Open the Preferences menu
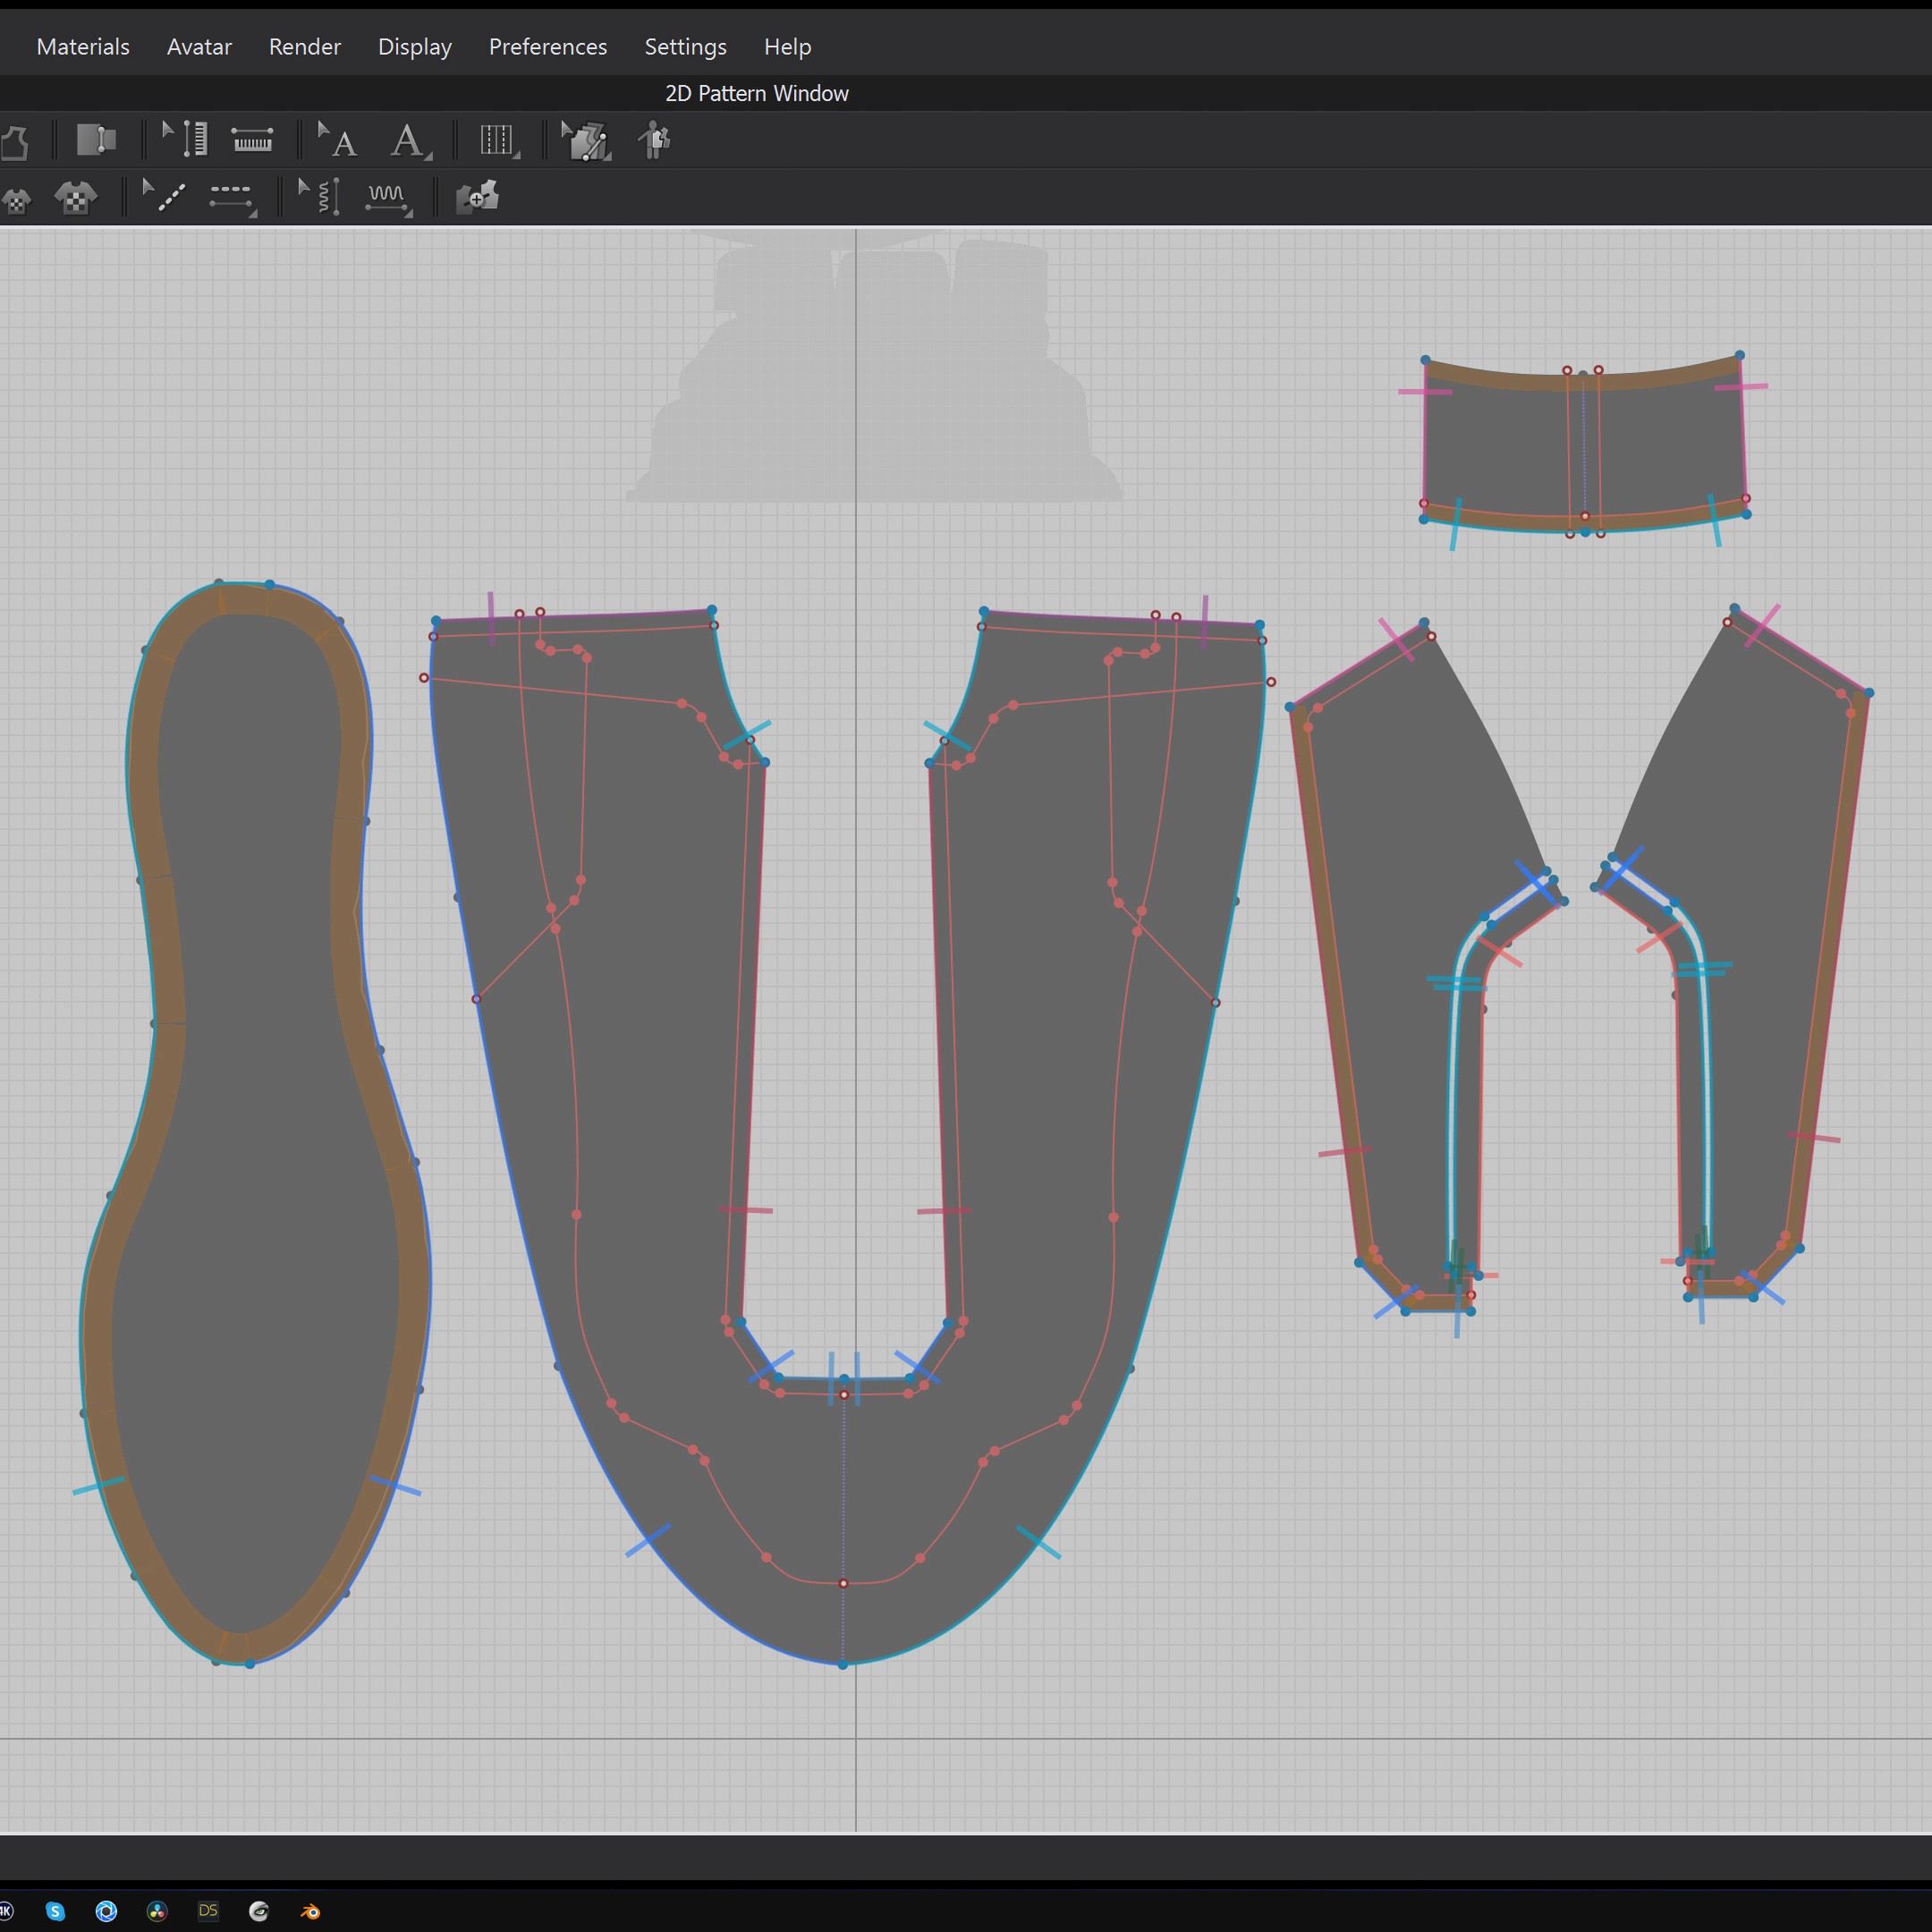 point(547,47)
